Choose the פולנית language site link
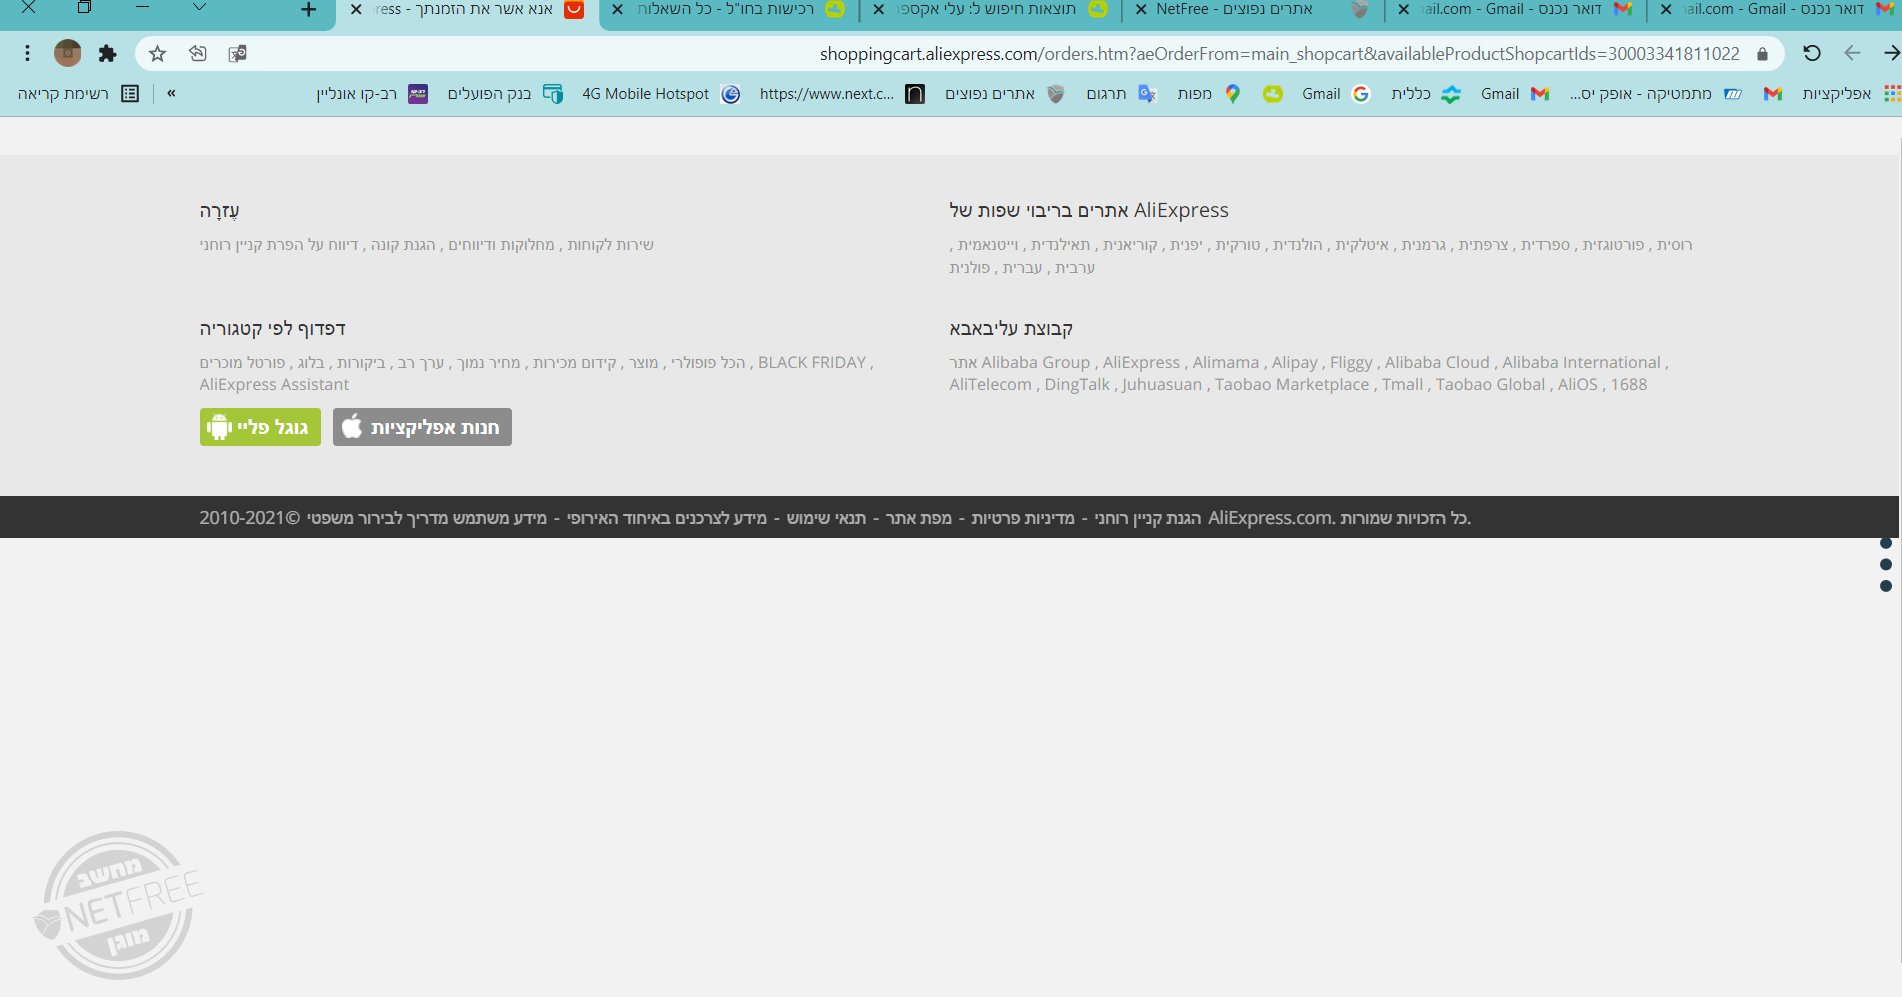The height and width of the screenshot is (997, 1902). [969, 268]
